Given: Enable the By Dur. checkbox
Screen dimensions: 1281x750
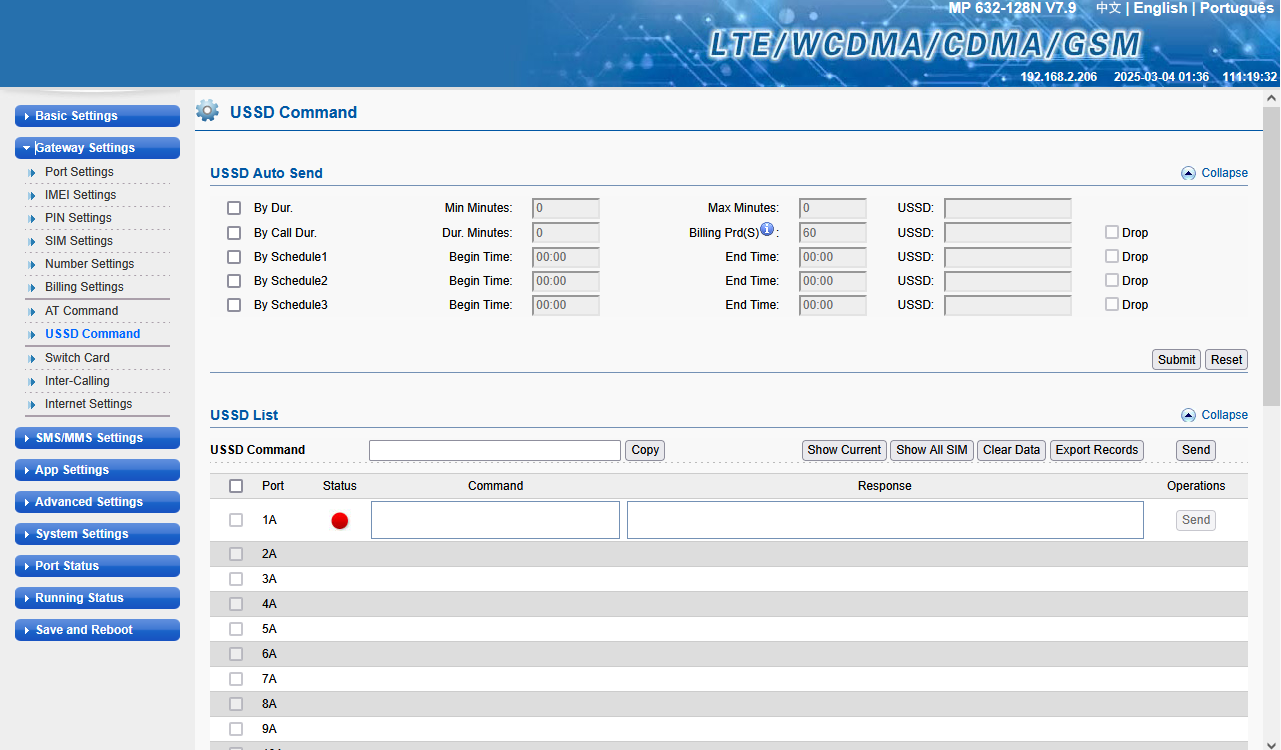Looking at the screenshot, I should (x=234, y=208).
